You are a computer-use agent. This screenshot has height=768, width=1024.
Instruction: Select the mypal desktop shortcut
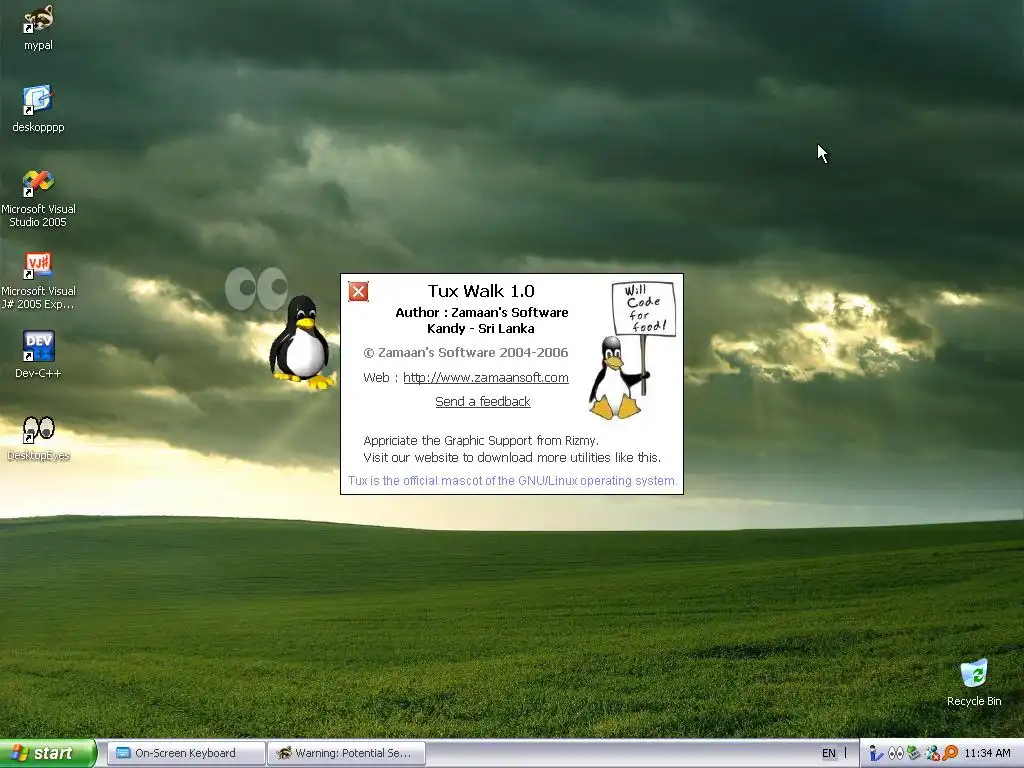pos(38,27)
